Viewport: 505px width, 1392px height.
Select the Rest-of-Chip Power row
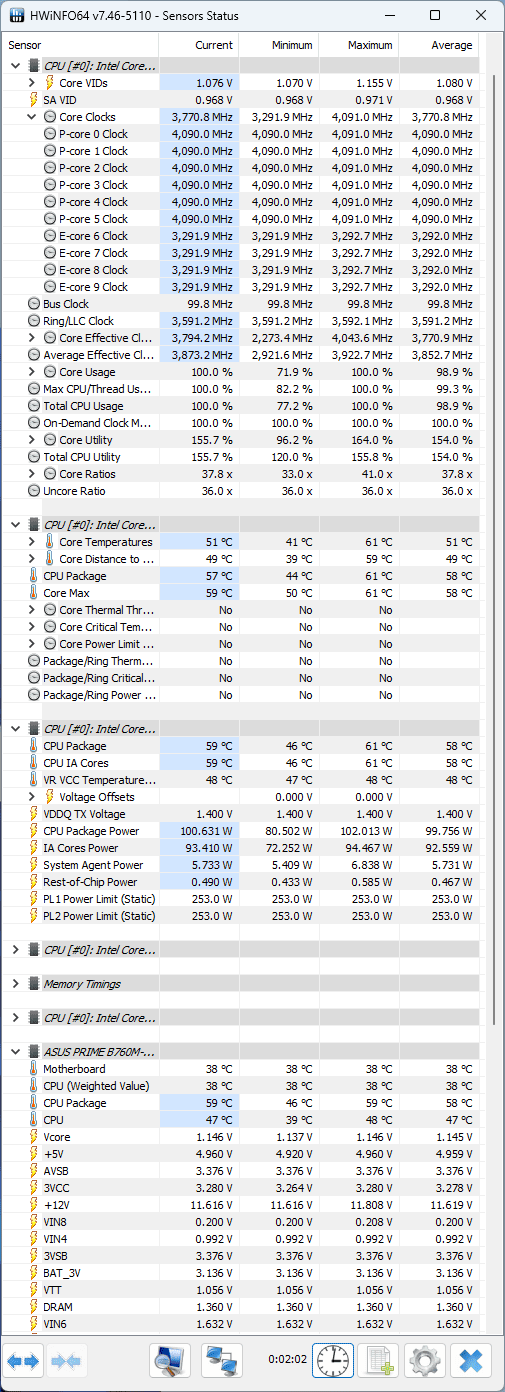pos(241,882)
